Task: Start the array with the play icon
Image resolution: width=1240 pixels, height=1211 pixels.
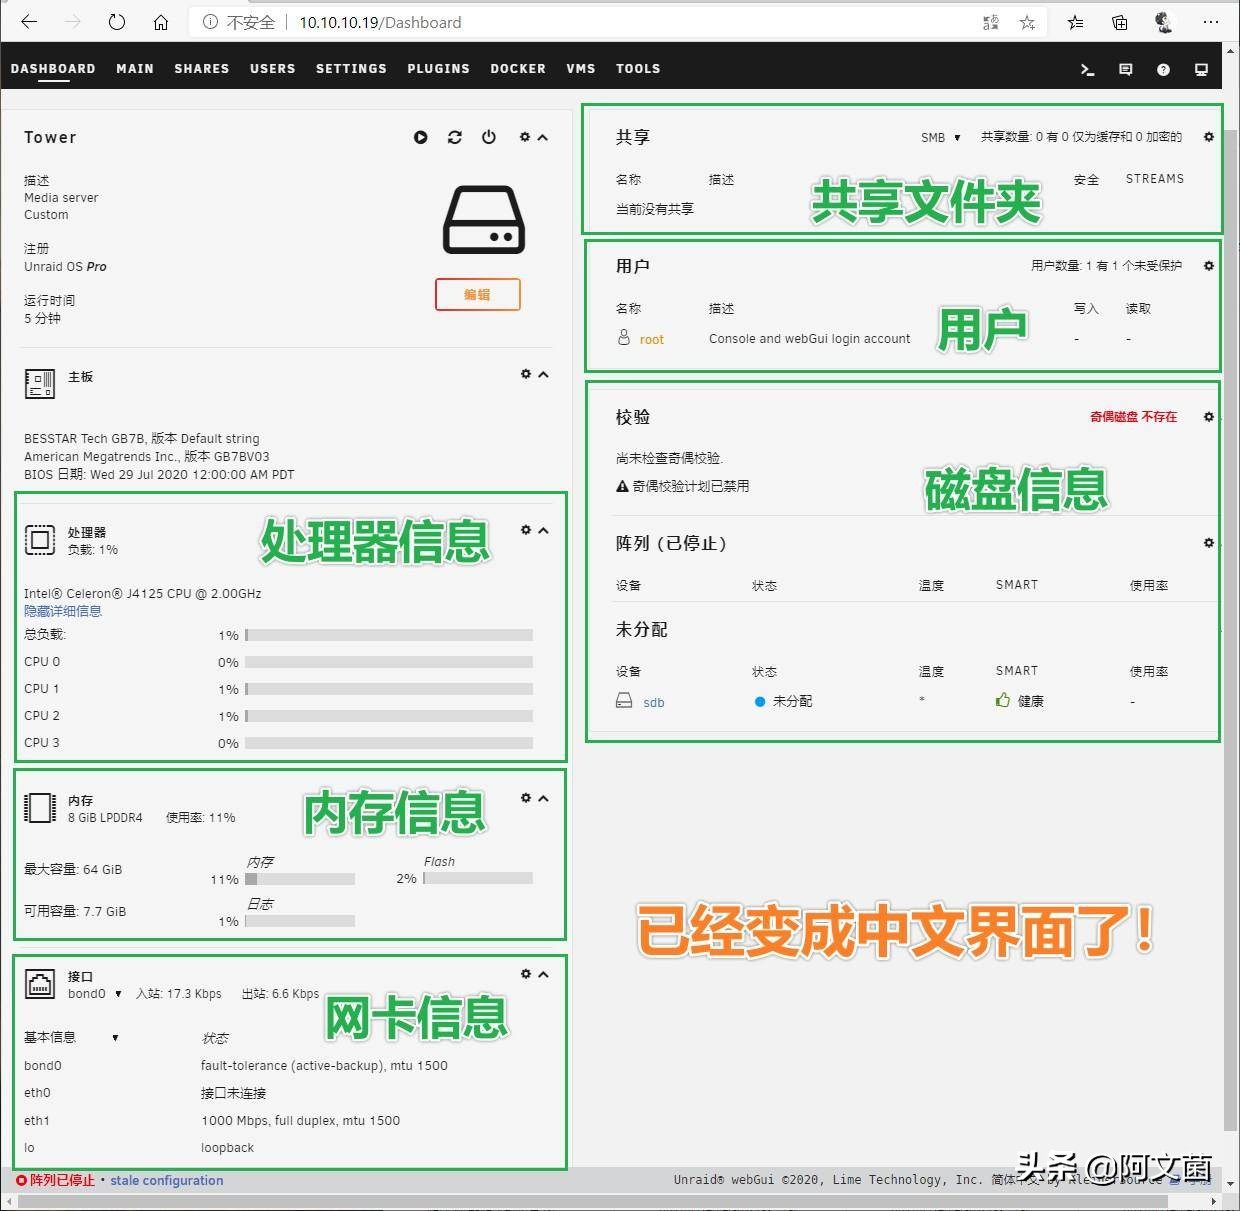Action: (x=420, y=137)
